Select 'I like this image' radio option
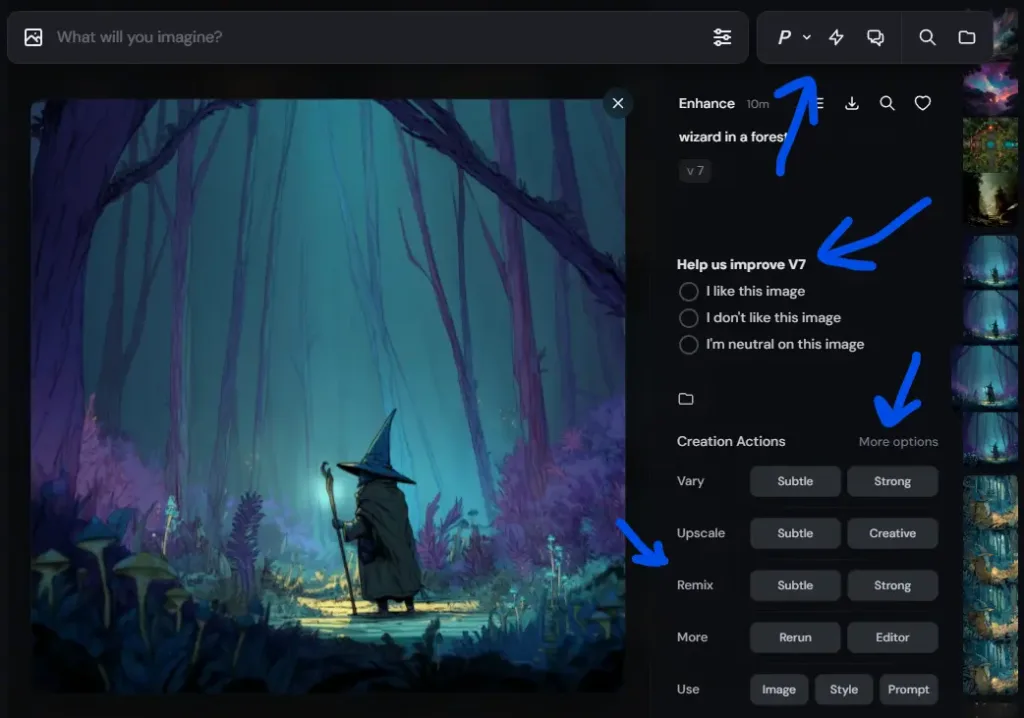Image resolution: width=1024 pixels, height=718 pixels. 688,291
